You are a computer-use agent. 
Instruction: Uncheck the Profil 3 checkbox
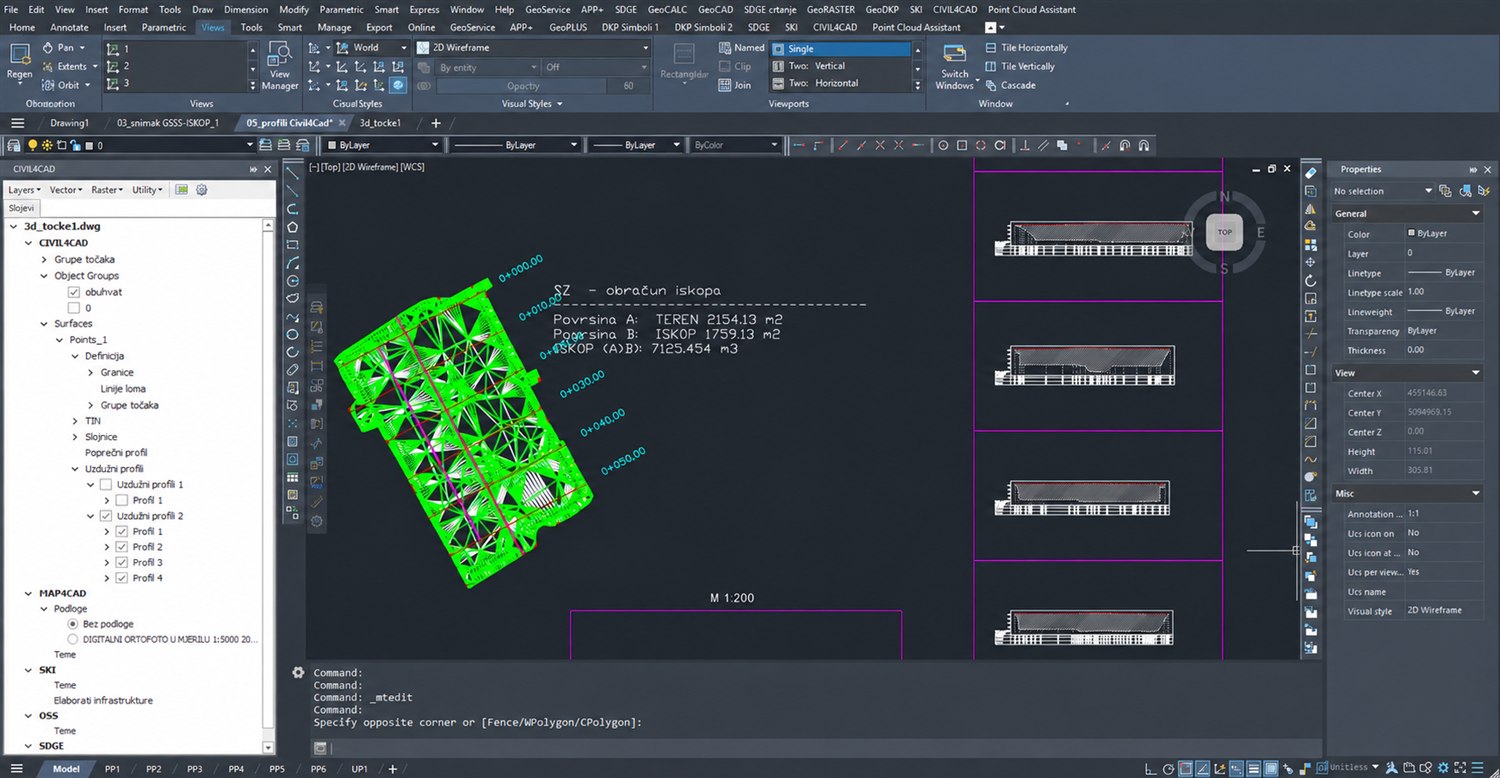click(x=122, y=563)
